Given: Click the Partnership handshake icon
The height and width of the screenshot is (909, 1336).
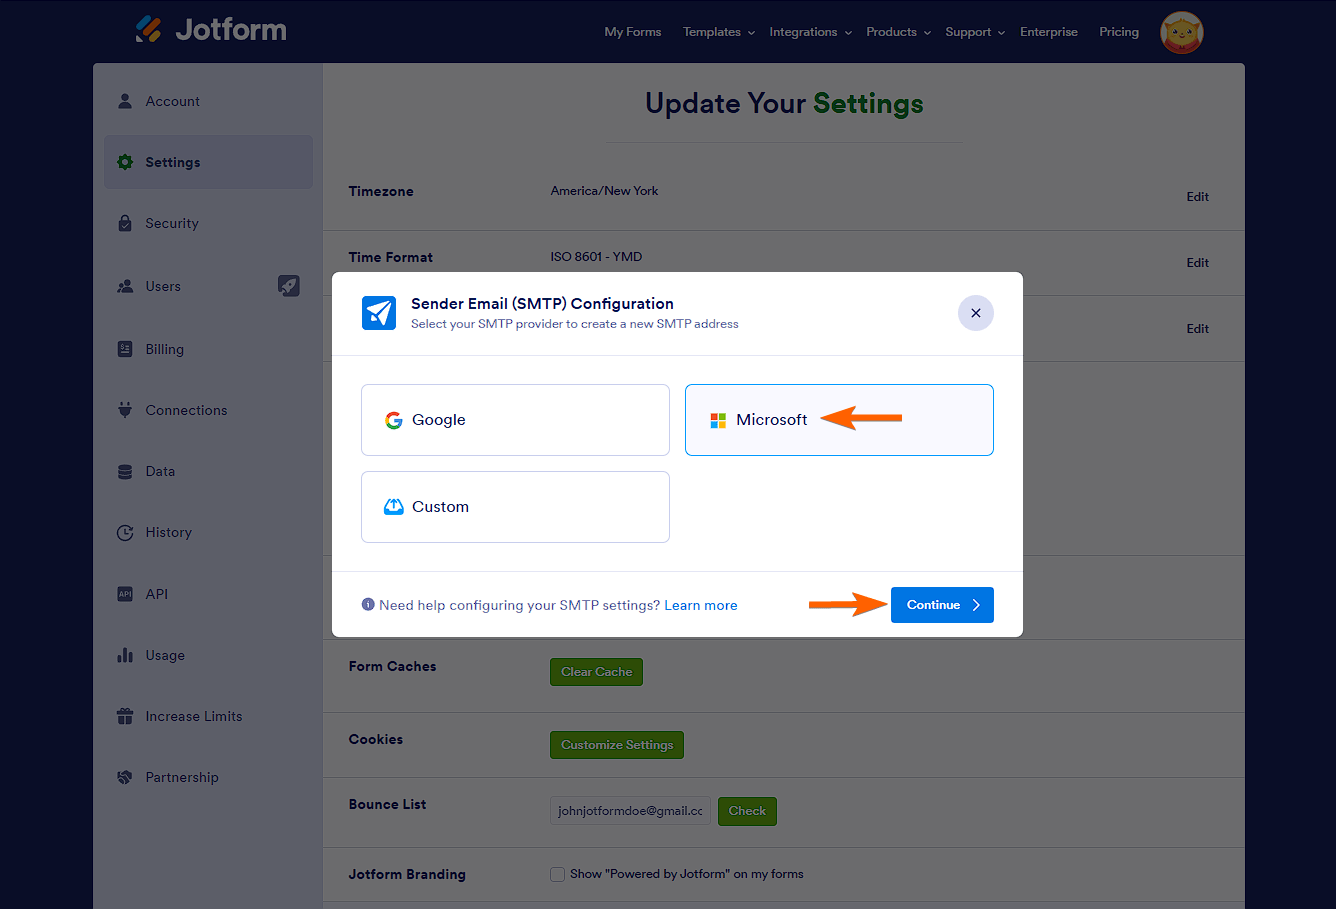Looking at the screenshot, I should click(125, 777).
